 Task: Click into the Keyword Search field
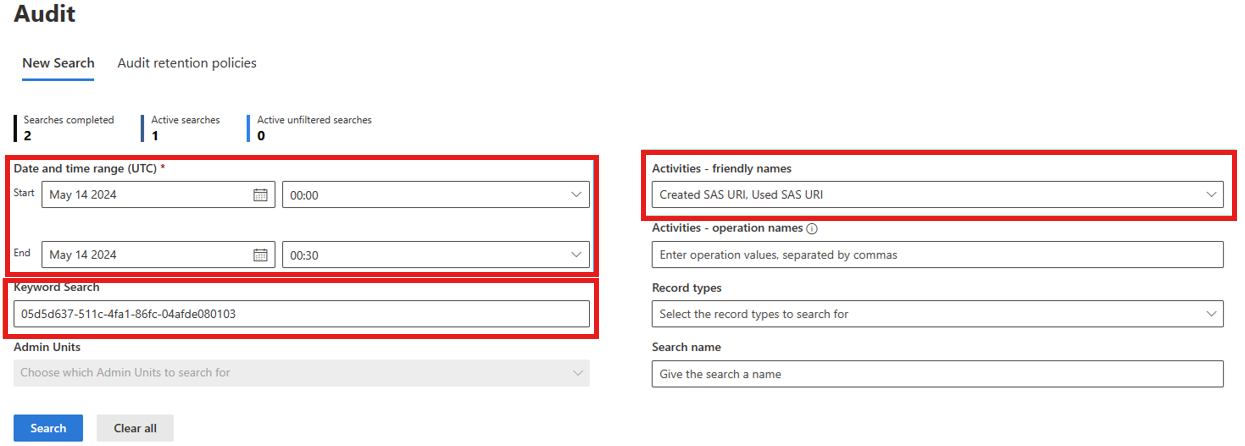coord(301,314)
